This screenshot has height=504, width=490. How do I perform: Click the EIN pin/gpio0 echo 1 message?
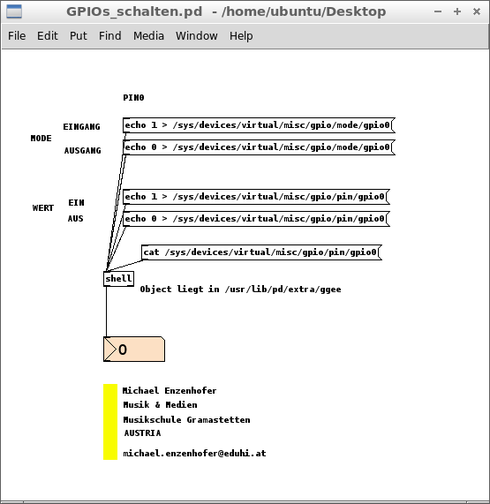click(256, 197)
